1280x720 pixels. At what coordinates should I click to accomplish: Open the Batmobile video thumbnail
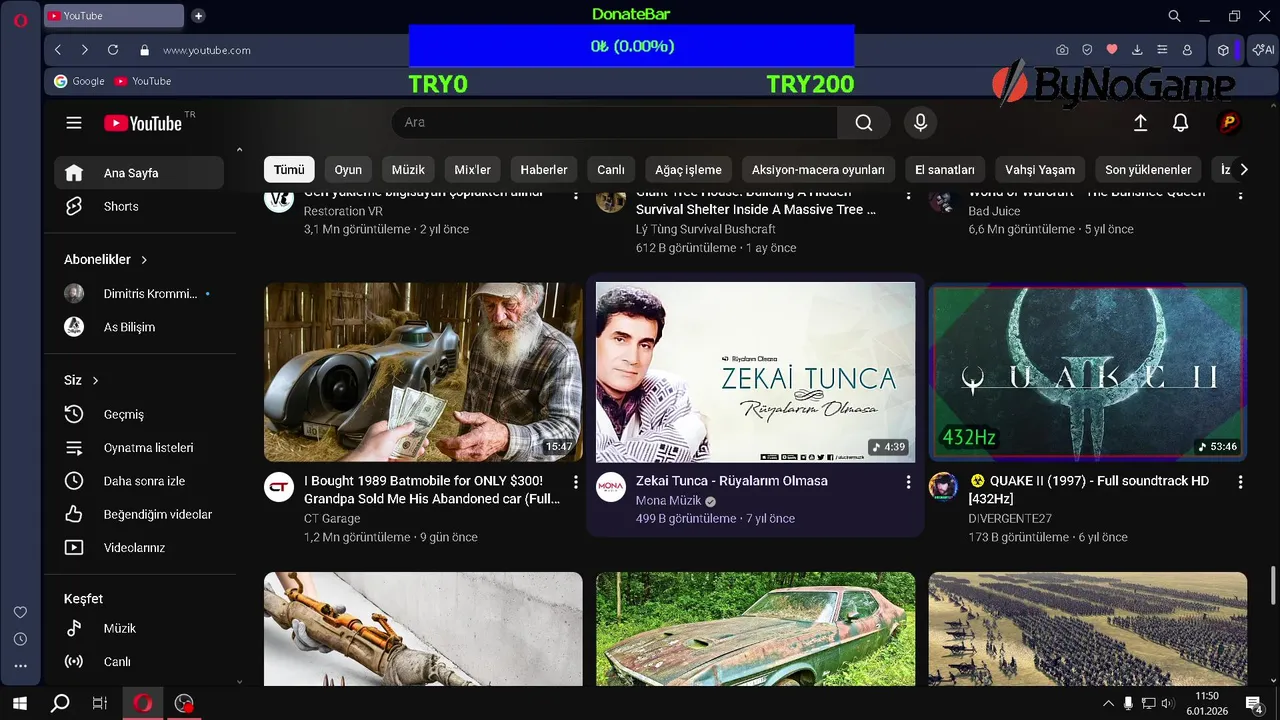[x=423, y=372]
